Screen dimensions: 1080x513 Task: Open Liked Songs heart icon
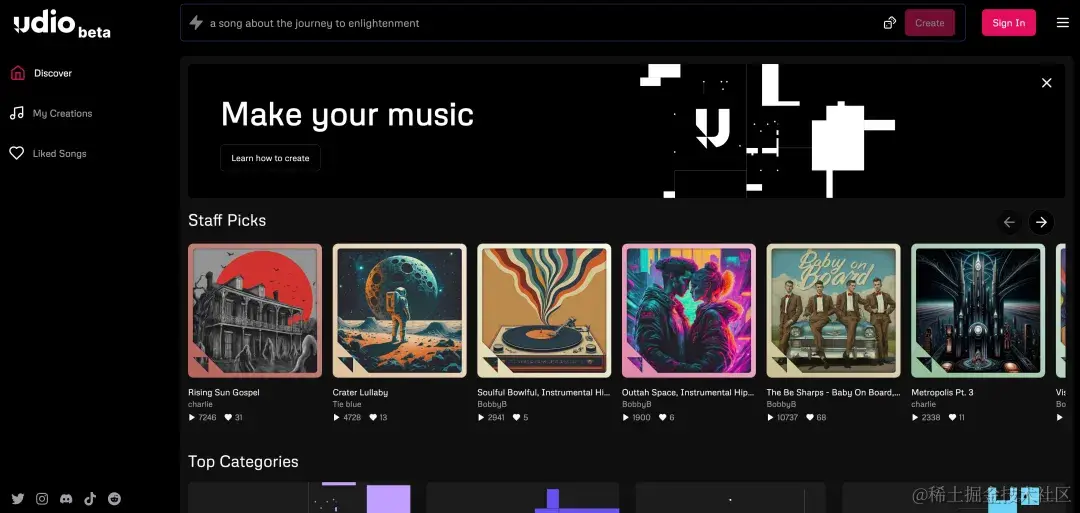point(17,154)
